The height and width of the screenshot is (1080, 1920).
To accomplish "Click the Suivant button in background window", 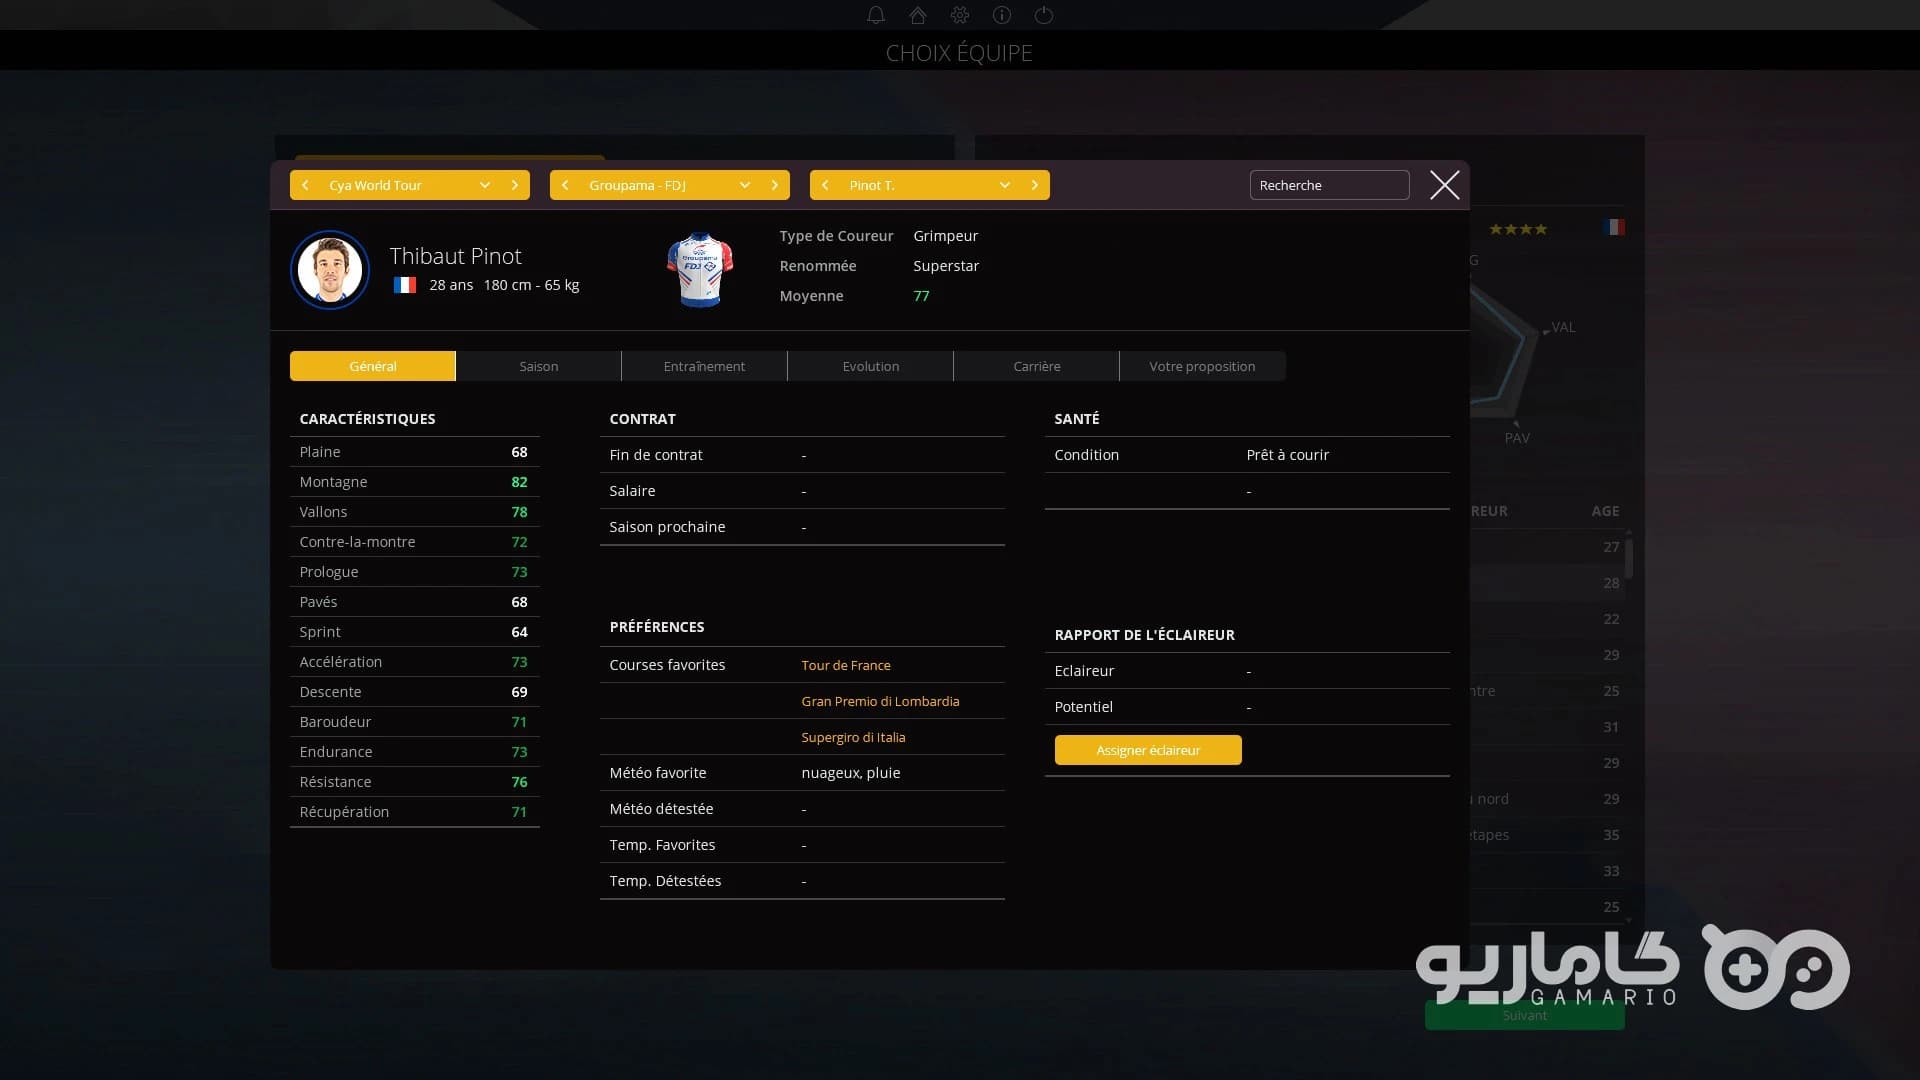I will coord(1525,1015).
